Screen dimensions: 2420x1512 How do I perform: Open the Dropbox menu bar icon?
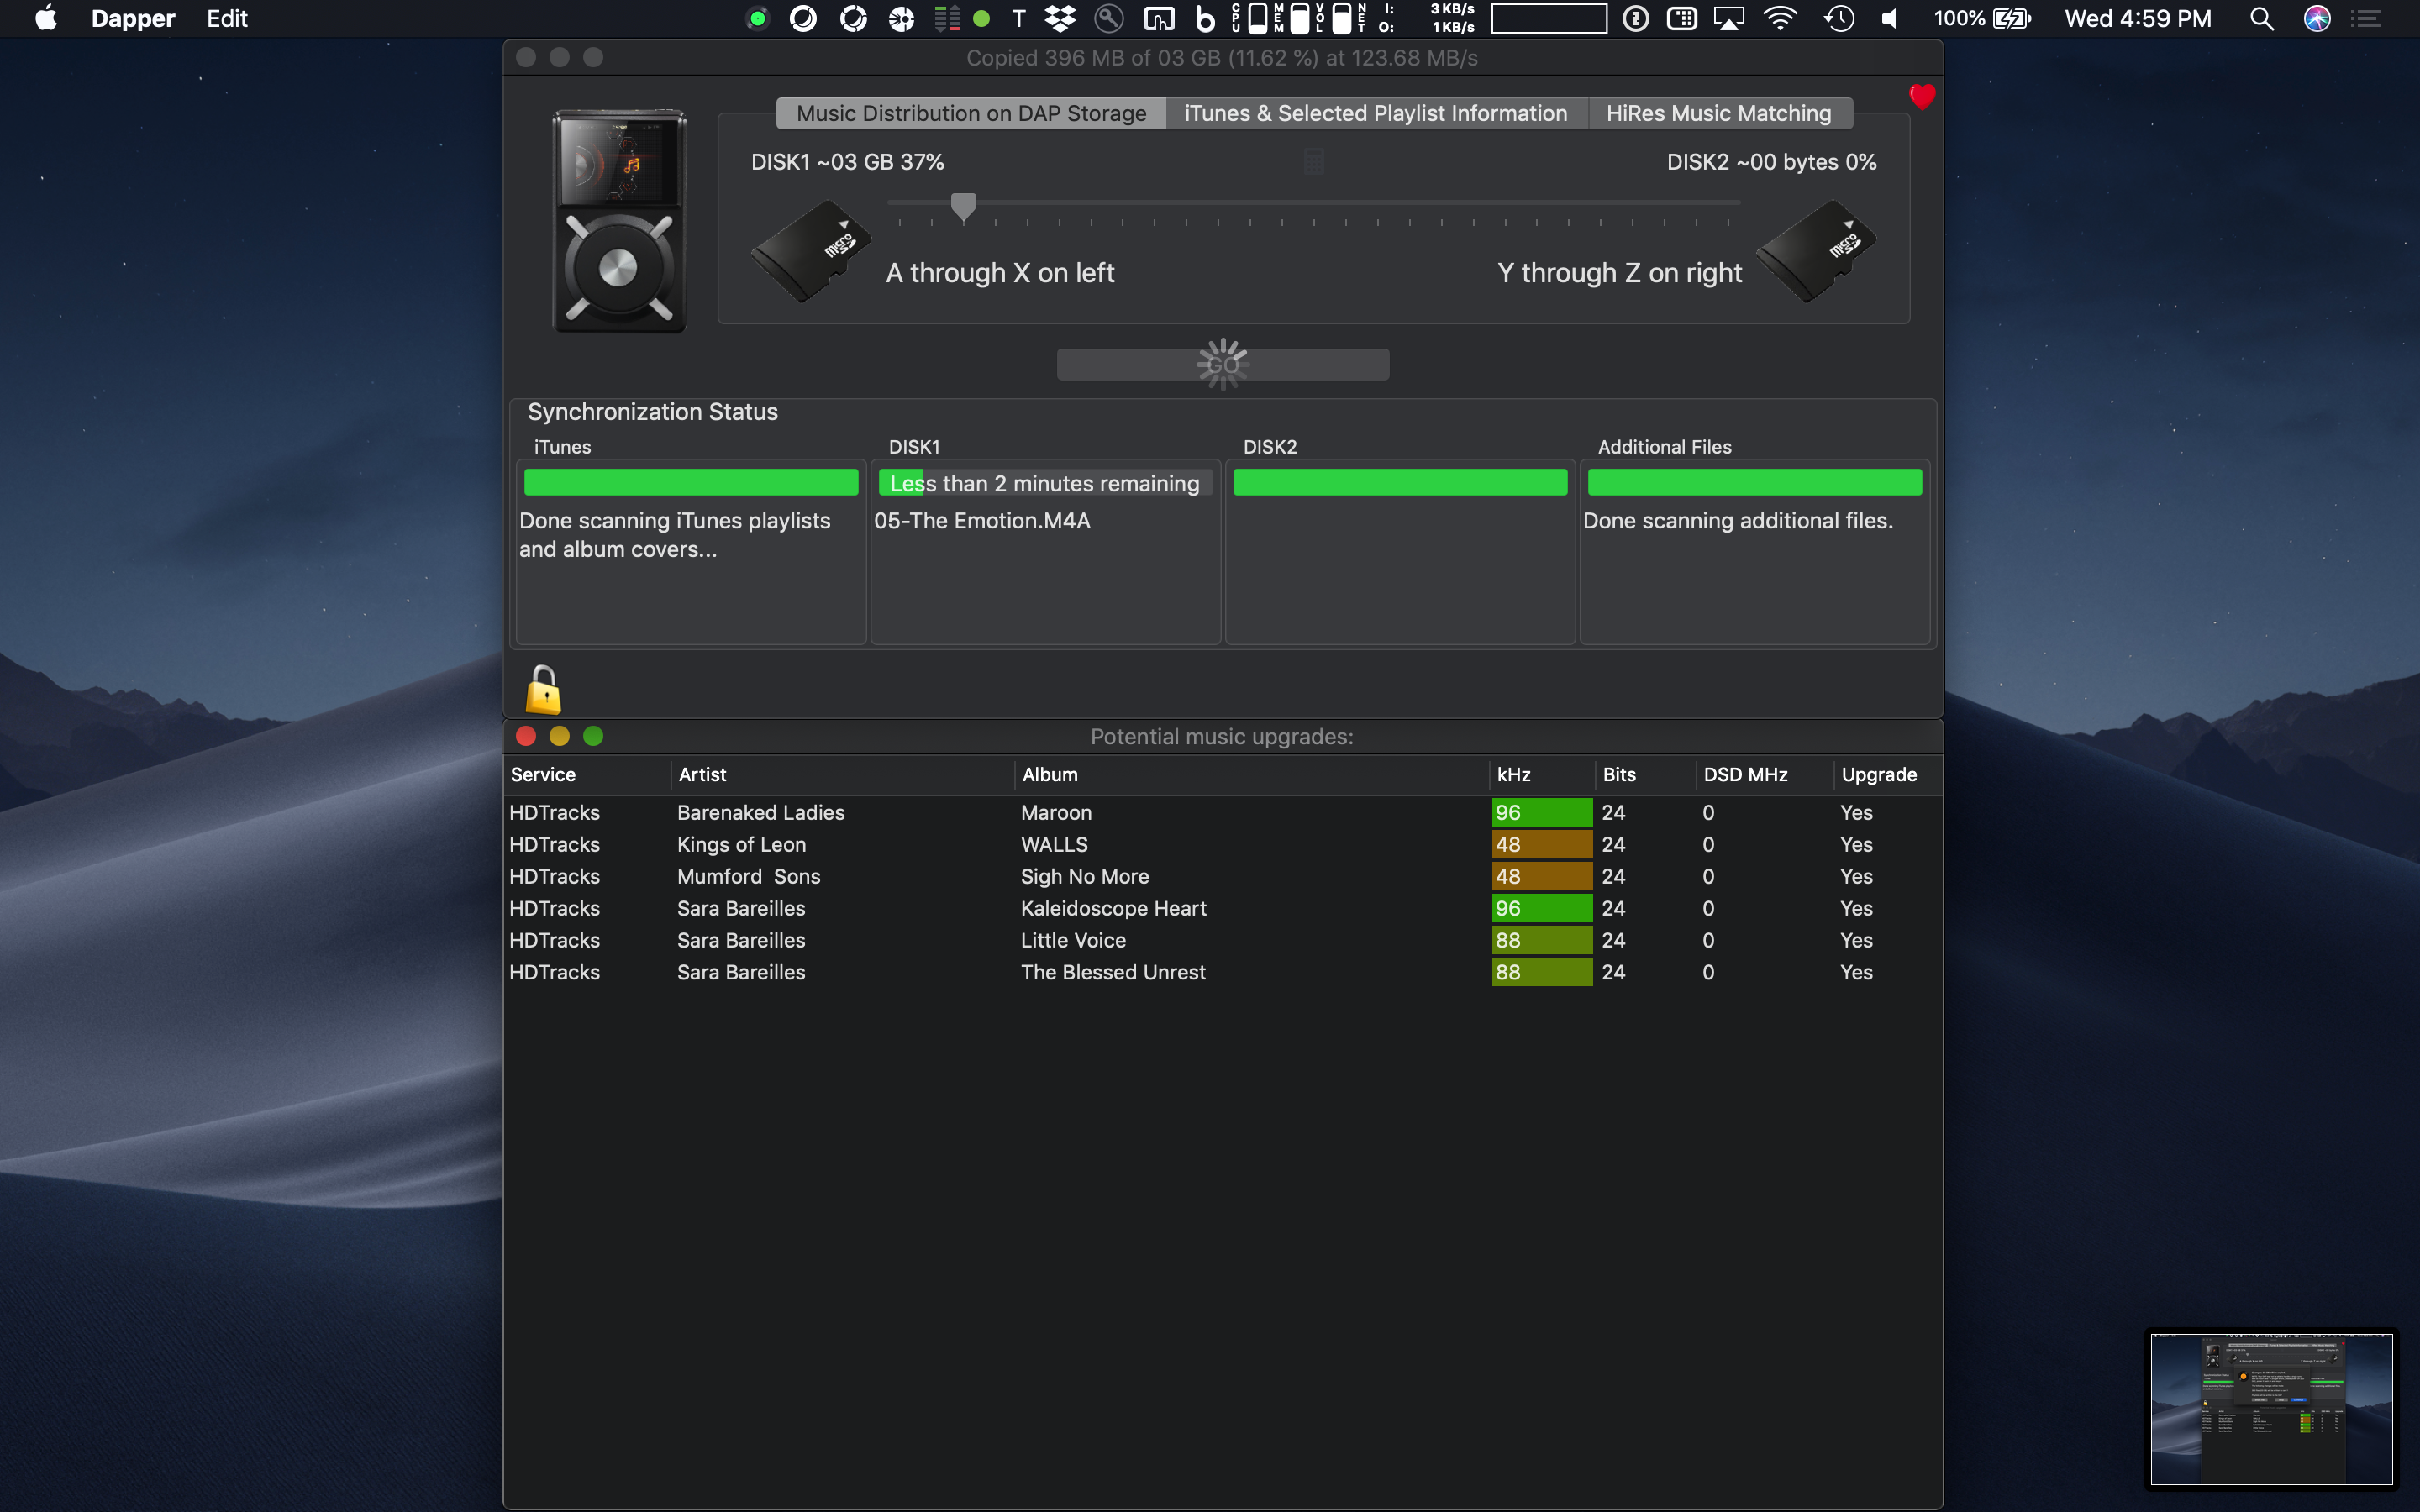(x=1060, y=18)
